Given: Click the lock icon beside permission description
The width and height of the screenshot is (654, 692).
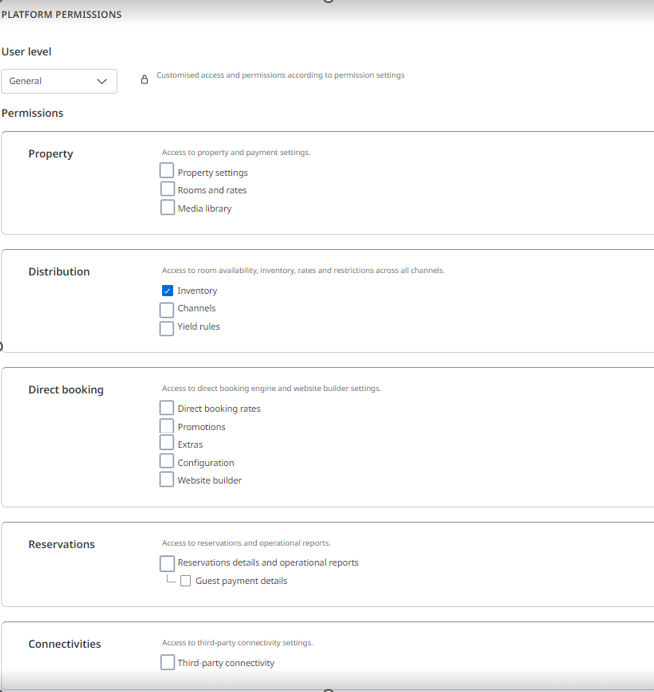Looking at the screenshot, I should (144, 80).
